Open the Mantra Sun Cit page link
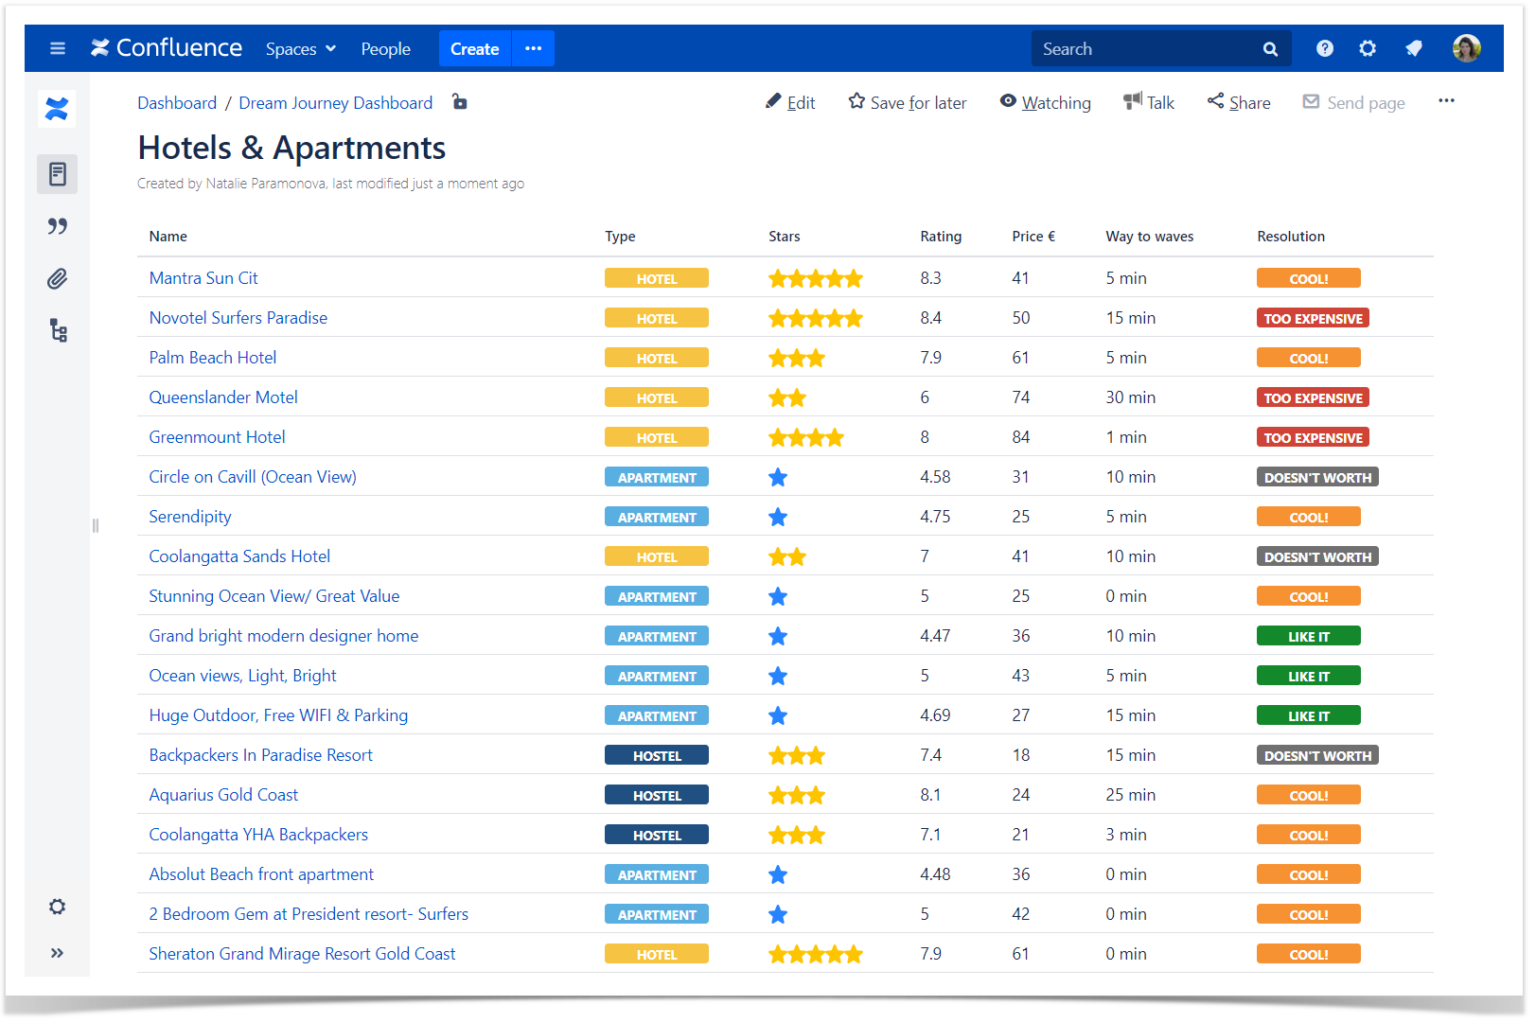The height and width of the screenshot is (1023, 1536). tap(203, 277)
